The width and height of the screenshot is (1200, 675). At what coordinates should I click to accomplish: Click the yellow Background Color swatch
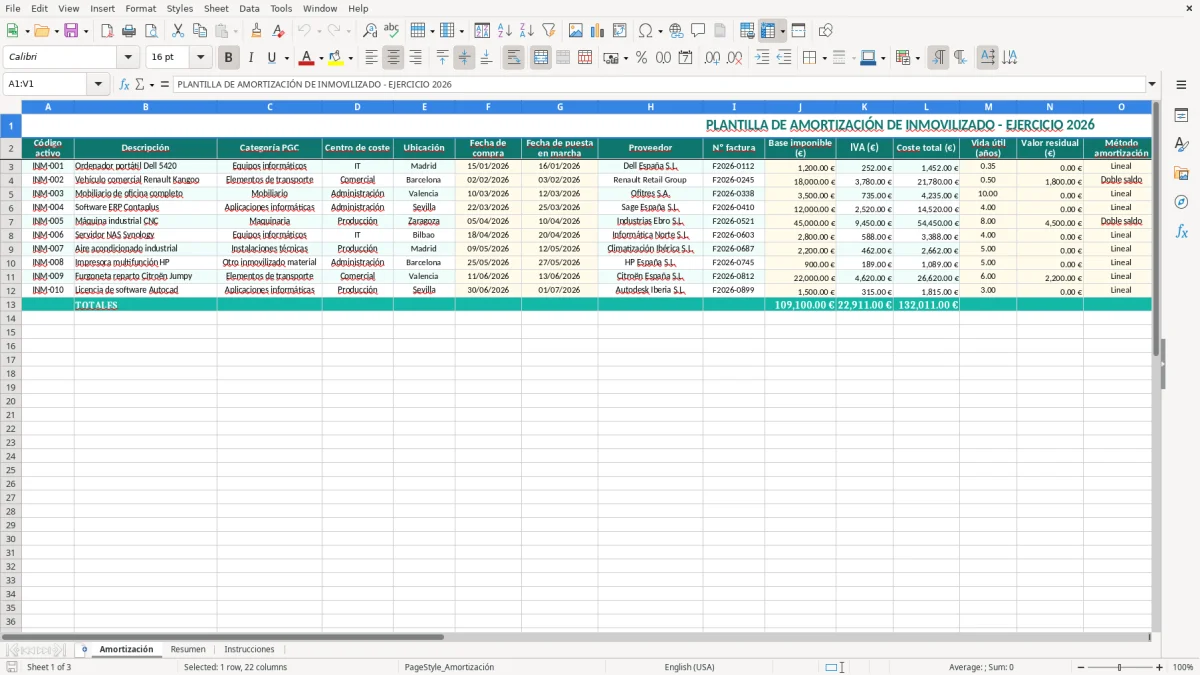336,58
